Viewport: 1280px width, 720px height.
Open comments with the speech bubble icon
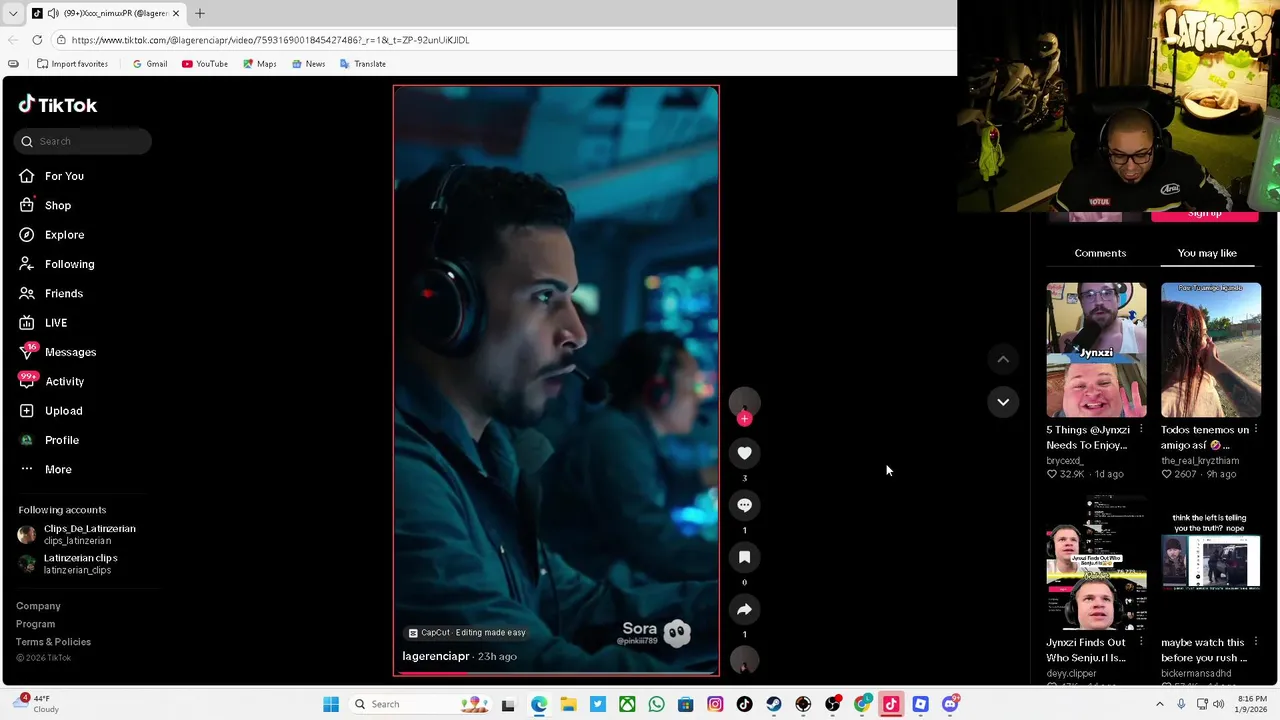coord(744,505)
